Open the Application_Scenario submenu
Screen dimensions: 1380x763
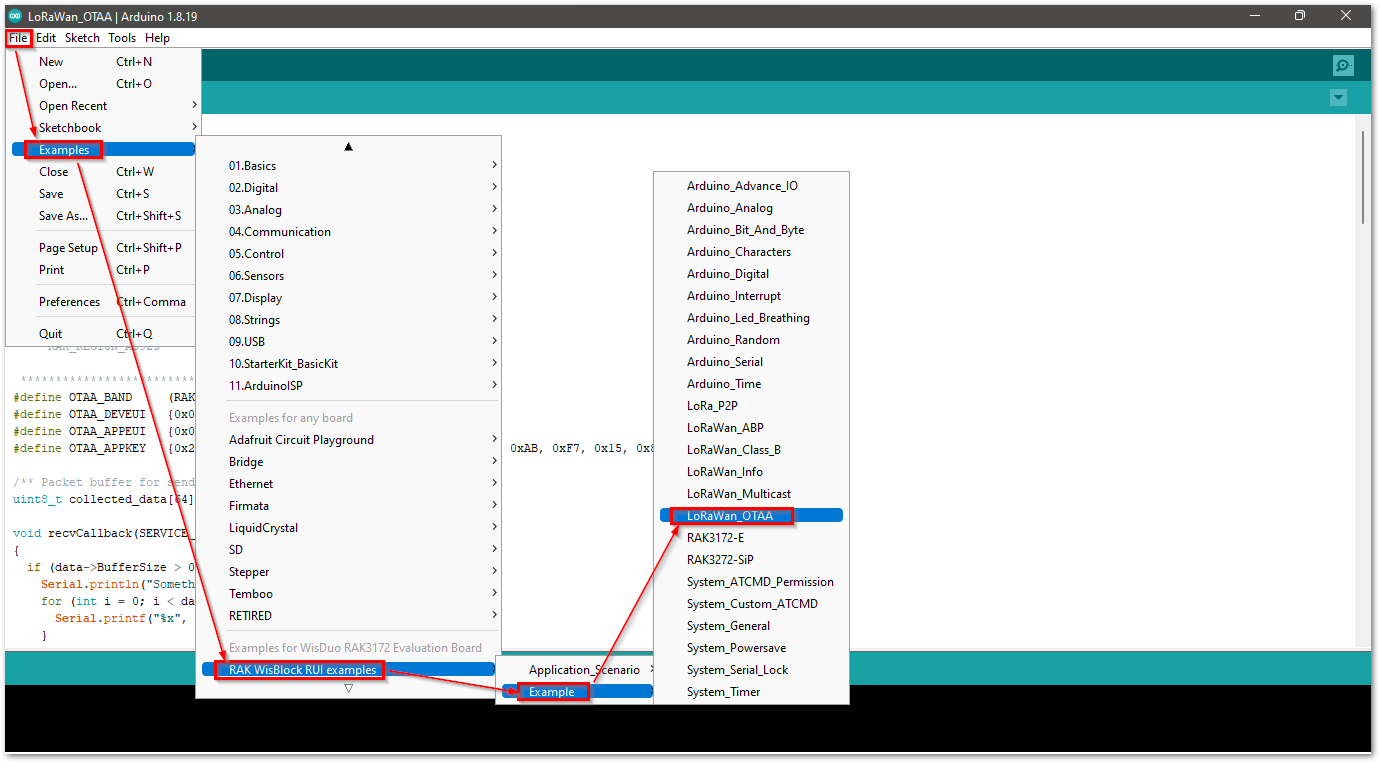577,670
